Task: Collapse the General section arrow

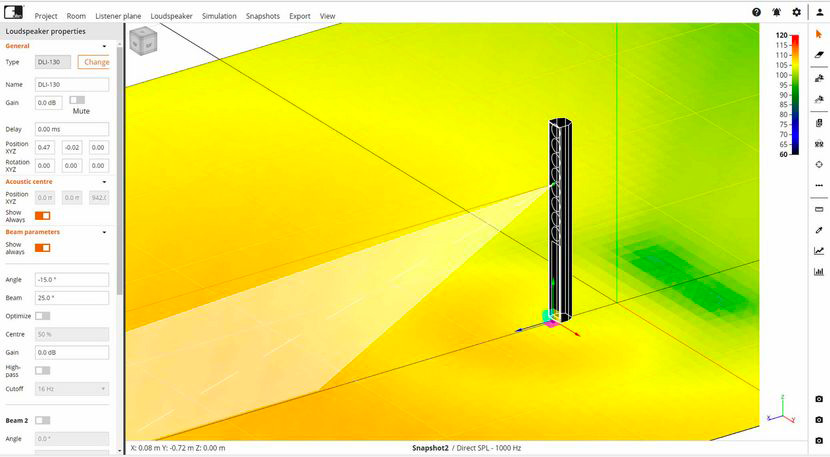Action: coord(104,47)
